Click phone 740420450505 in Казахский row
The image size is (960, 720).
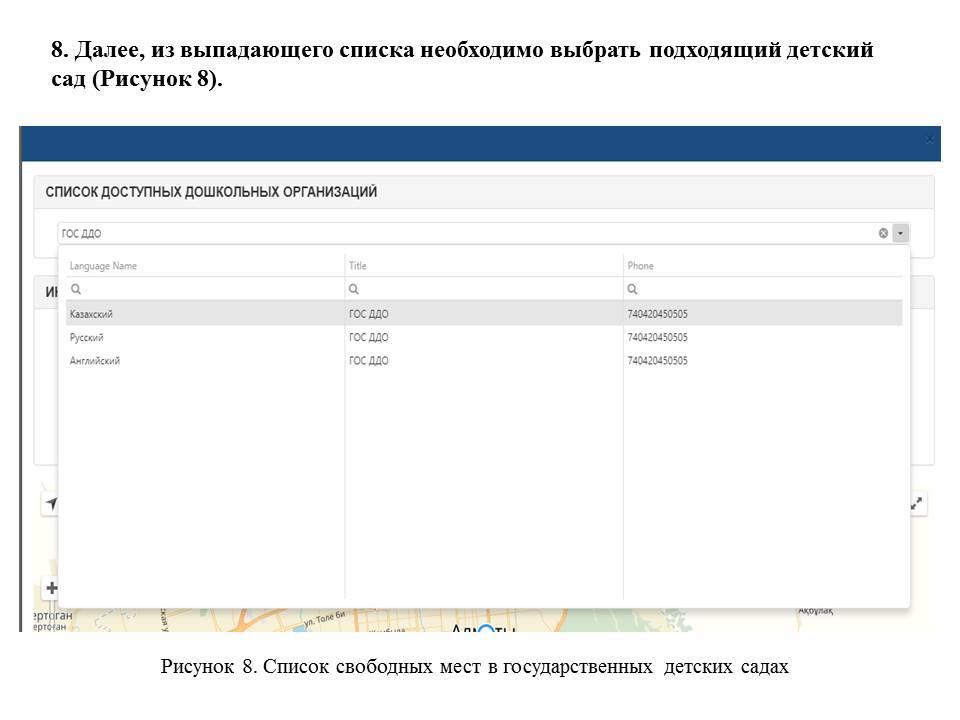pyautogui.click(x=657, y=314)
